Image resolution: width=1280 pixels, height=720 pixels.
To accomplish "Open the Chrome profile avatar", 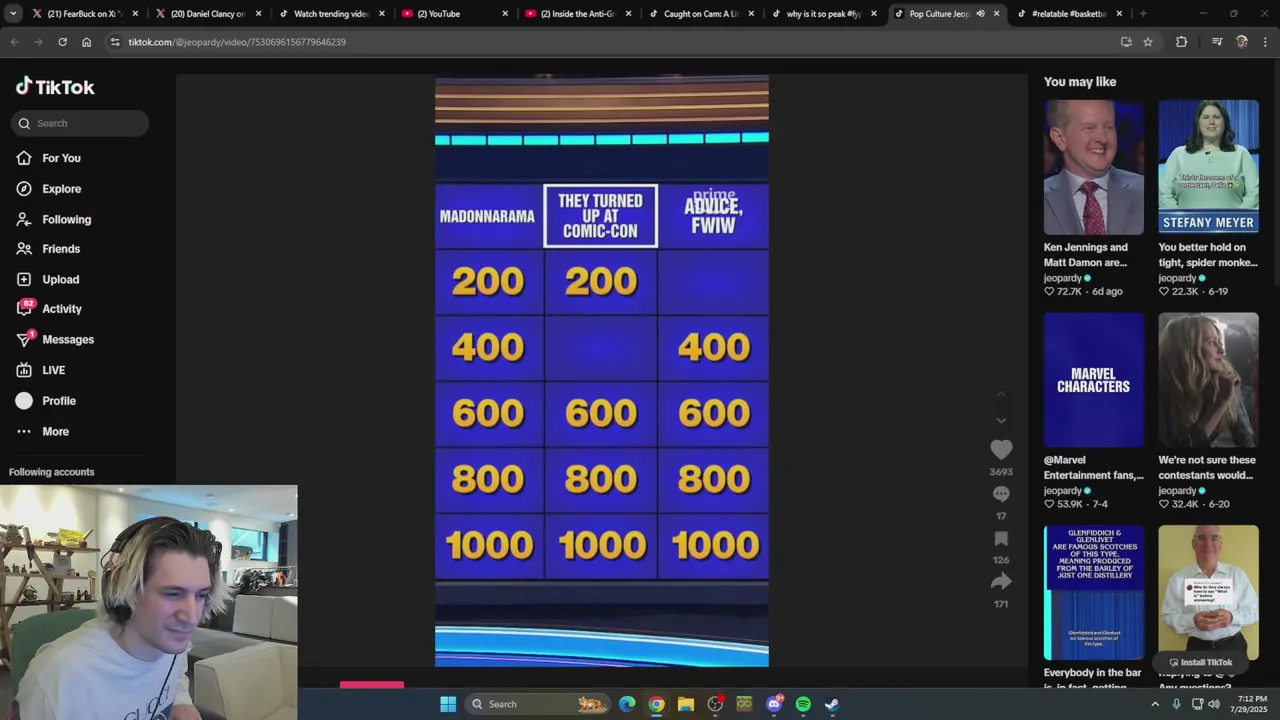I will pyautogui.click(x=1242, y=42).
